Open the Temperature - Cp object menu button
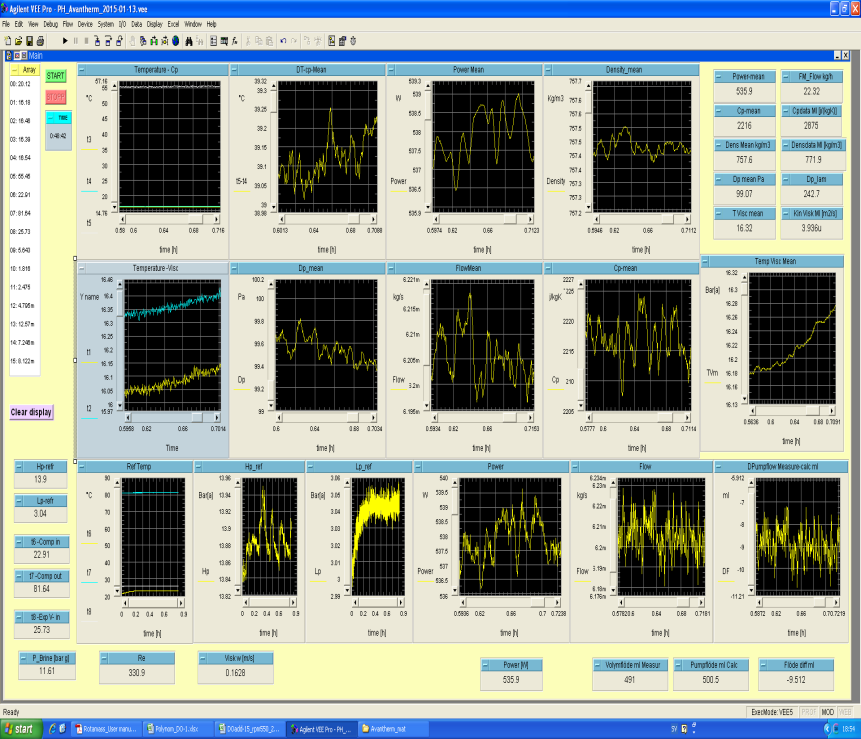This screenshot has width=861, height=739. 82,70
